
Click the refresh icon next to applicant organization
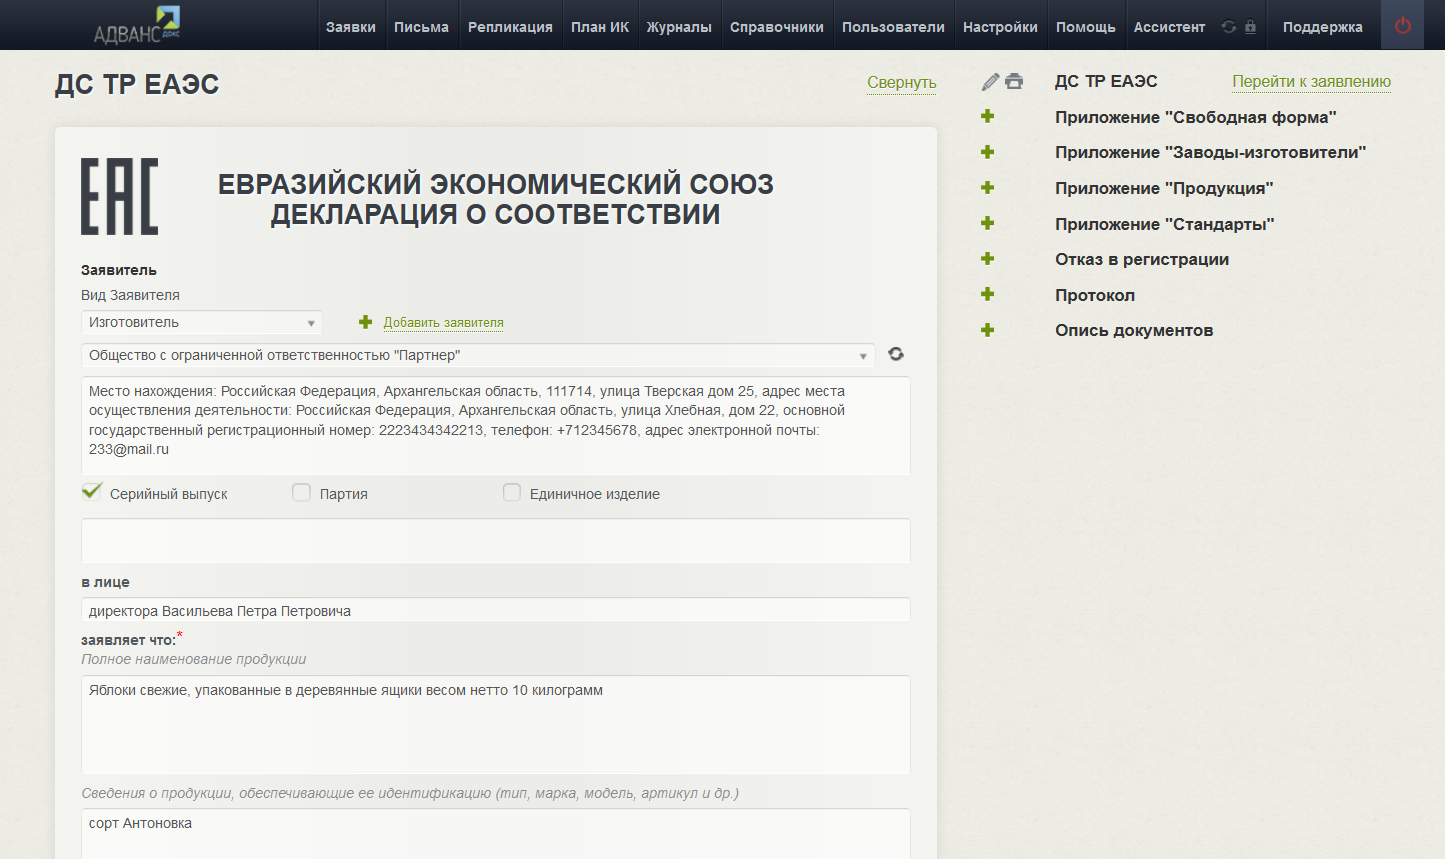tap(896, 354)
